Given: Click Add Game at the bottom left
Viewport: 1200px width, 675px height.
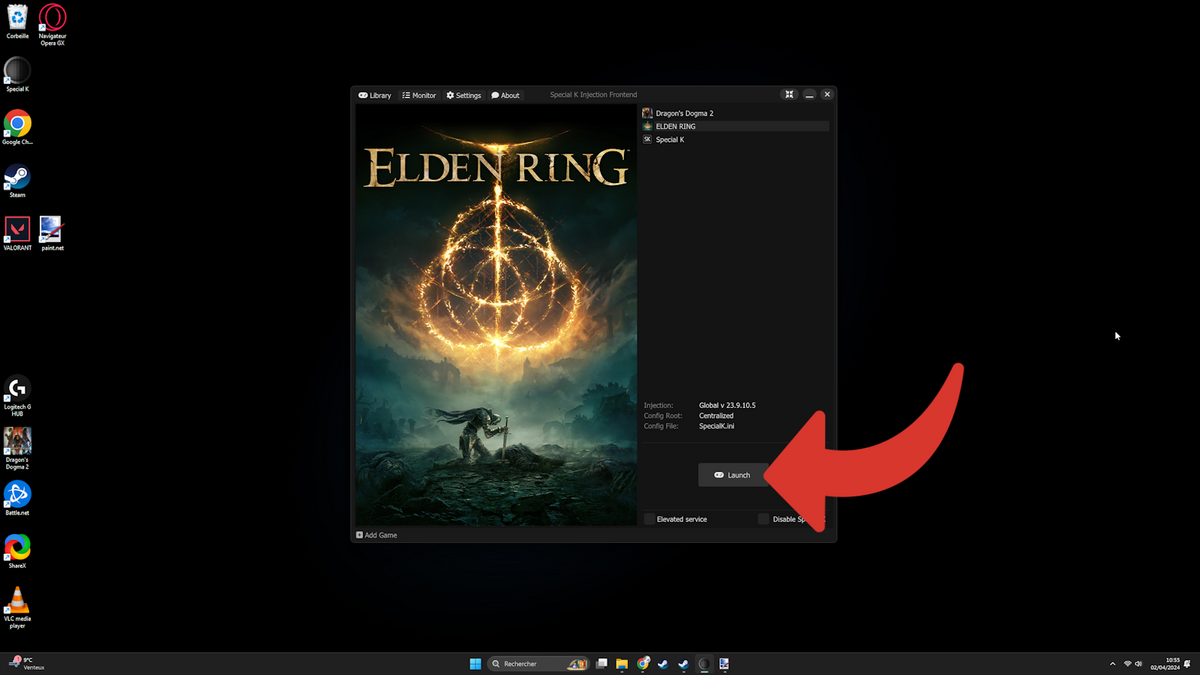Looking at the screenshot, I should point(377,535).
